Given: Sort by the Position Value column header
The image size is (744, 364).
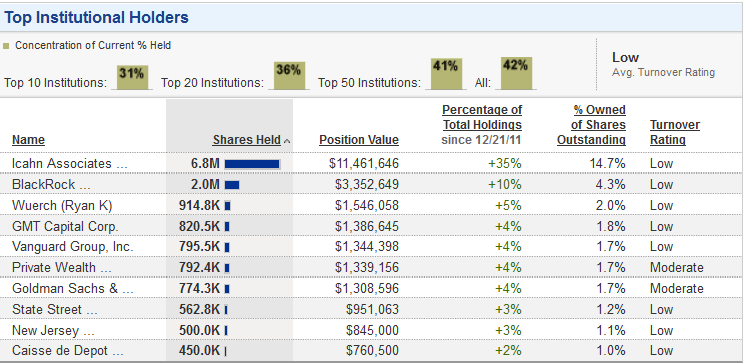Looking at the screenshot, I should 359,140.
